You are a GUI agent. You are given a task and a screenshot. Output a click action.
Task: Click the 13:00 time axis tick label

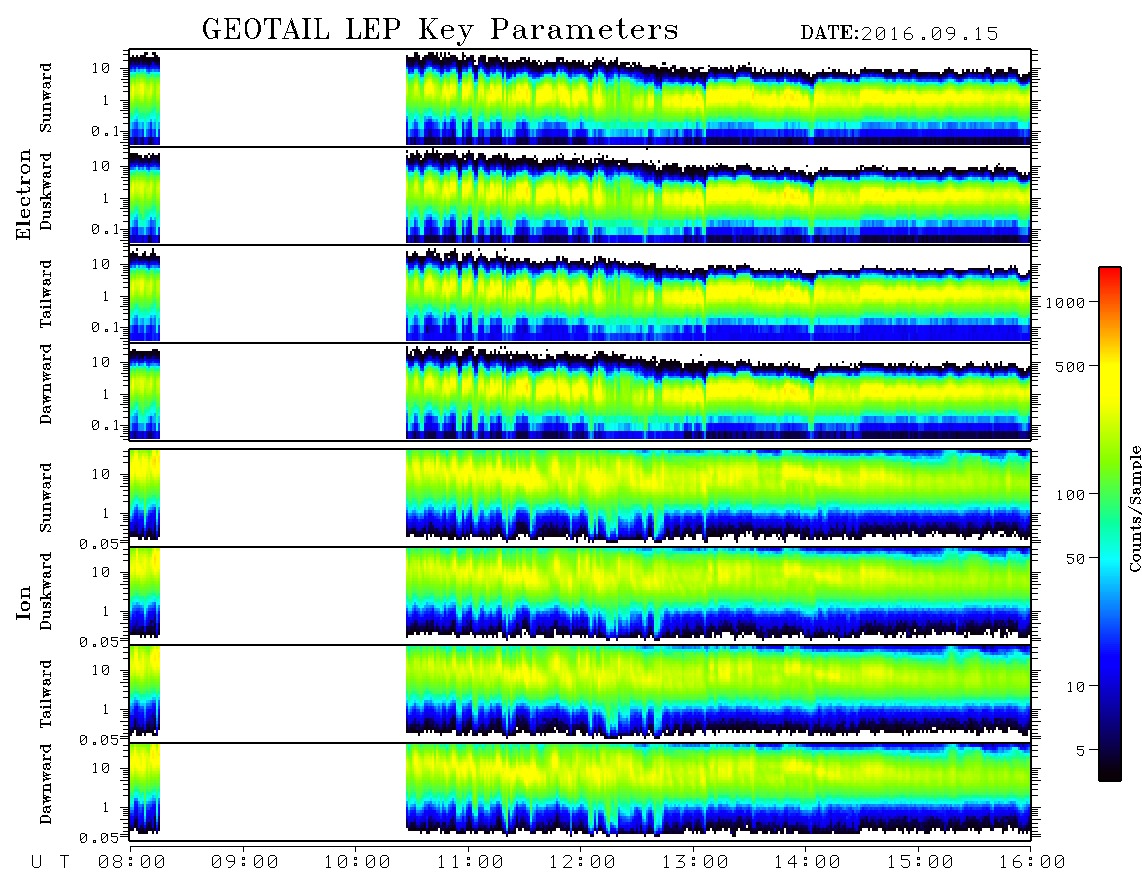(x=695, y=863)
